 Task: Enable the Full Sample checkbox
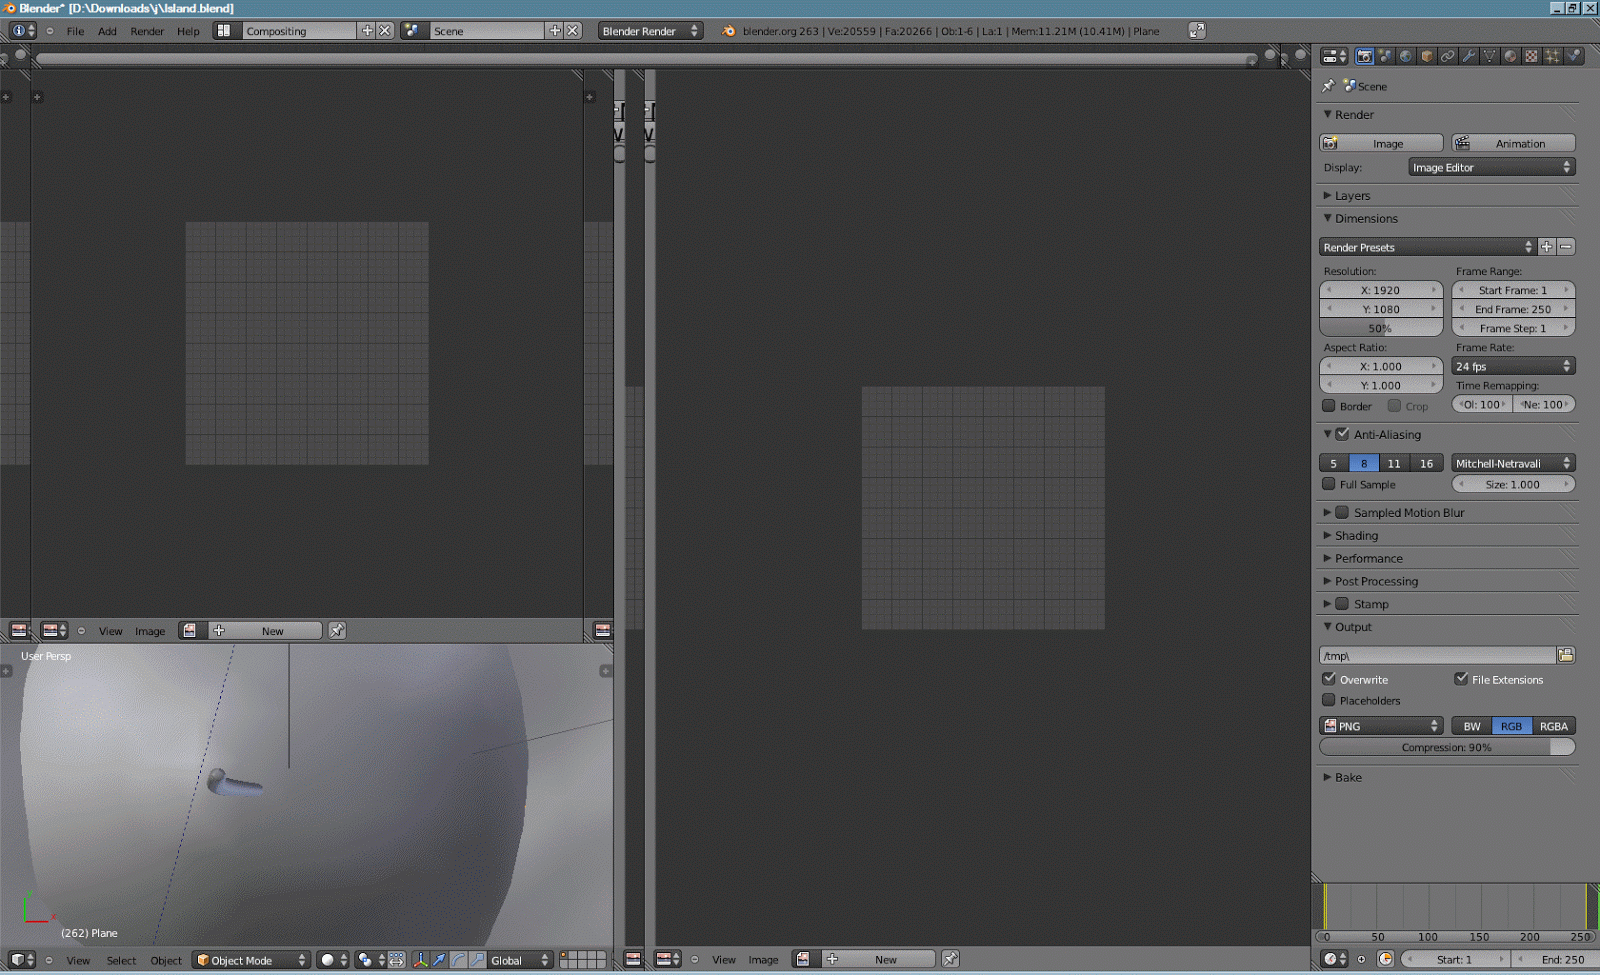[1329, 484]
